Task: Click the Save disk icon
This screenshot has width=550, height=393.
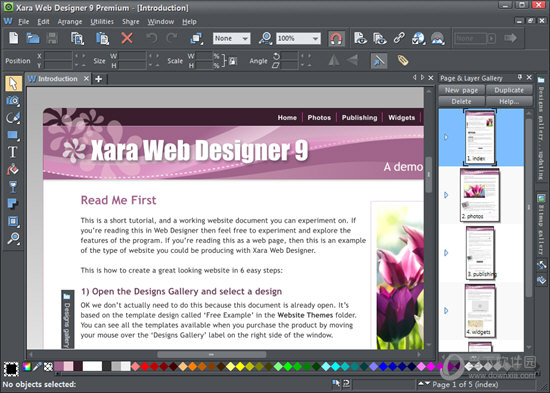Action: click(52, 38)
